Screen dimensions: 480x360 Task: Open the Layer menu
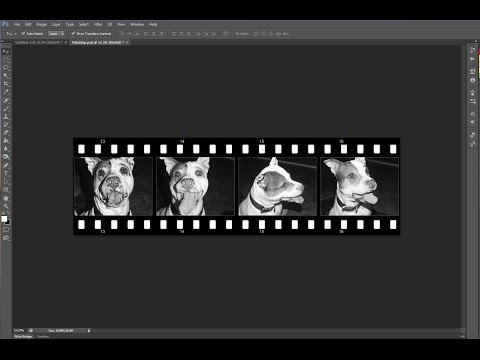[x=56, y=24]
